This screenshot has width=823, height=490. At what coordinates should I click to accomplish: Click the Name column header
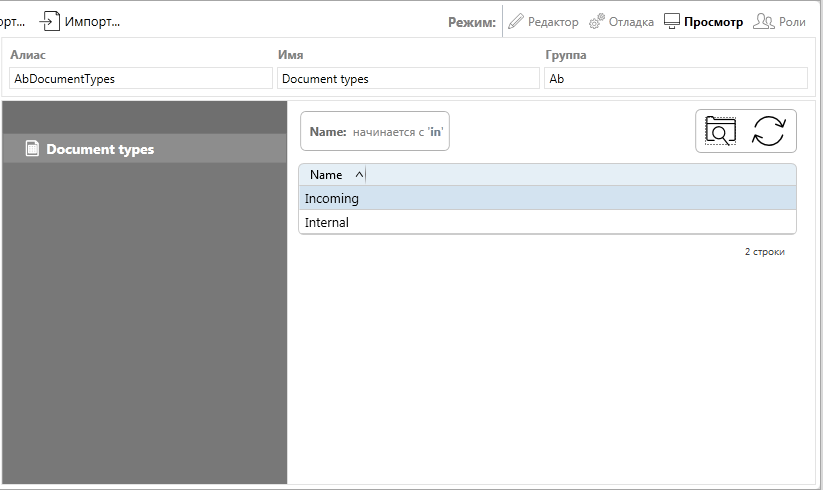coord(327,175)
